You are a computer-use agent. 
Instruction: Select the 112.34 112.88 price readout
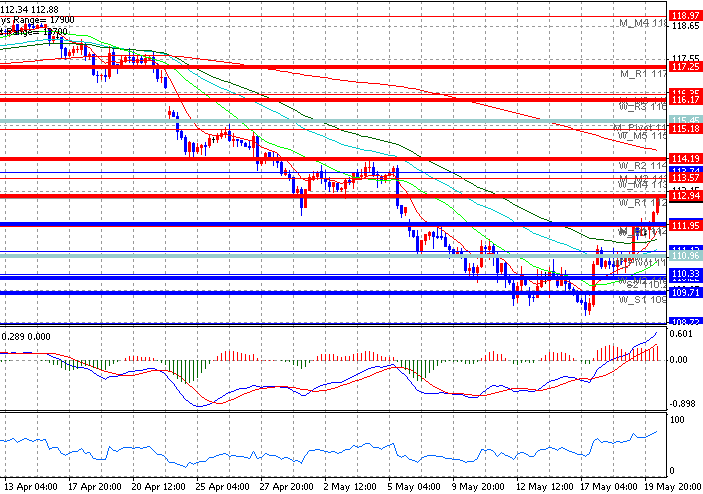click(30, 9)
